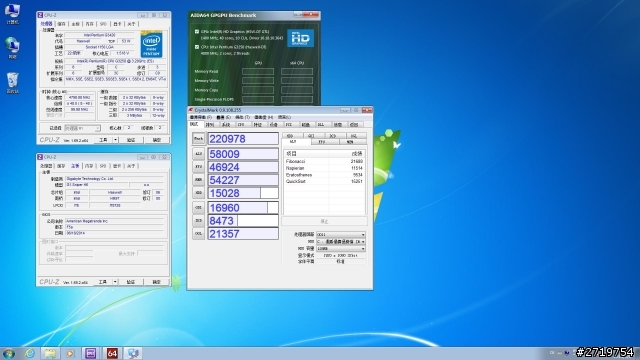
Task: Open tools dropdown arrow in CPU-Z mainboard window
Action: [x=115, y=282]
